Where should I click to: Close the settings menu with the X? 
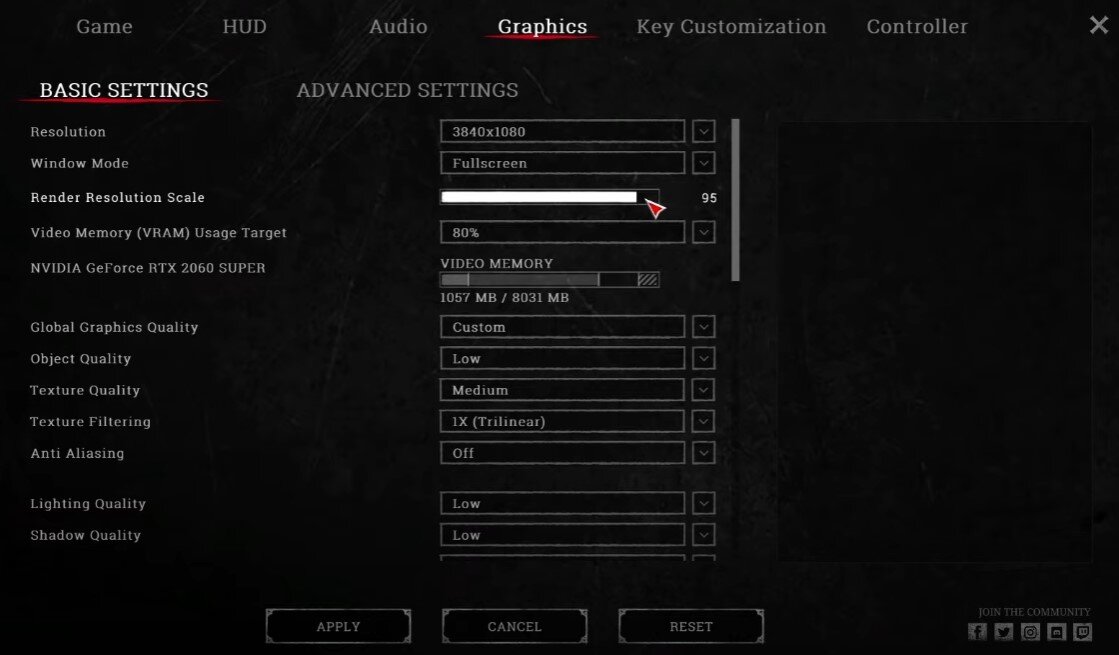pyautogui.click(x=1099, y=25)
